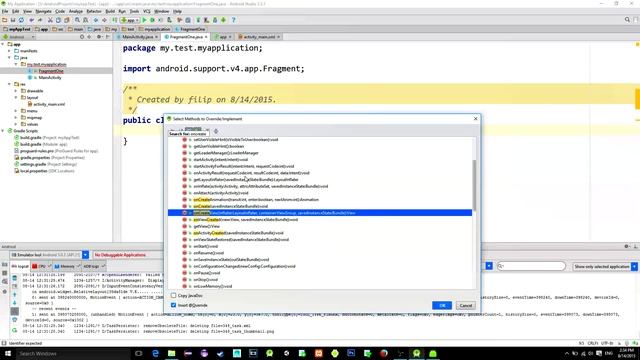Select activity_main.xml in the project tree
This screenshot has height=360, width=640.
pyautogui.click(x=49, y=104)
